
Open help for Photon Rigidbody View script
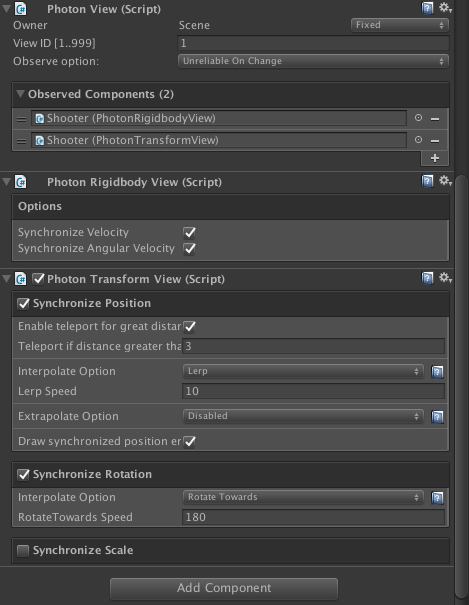(x=427, y=181)
